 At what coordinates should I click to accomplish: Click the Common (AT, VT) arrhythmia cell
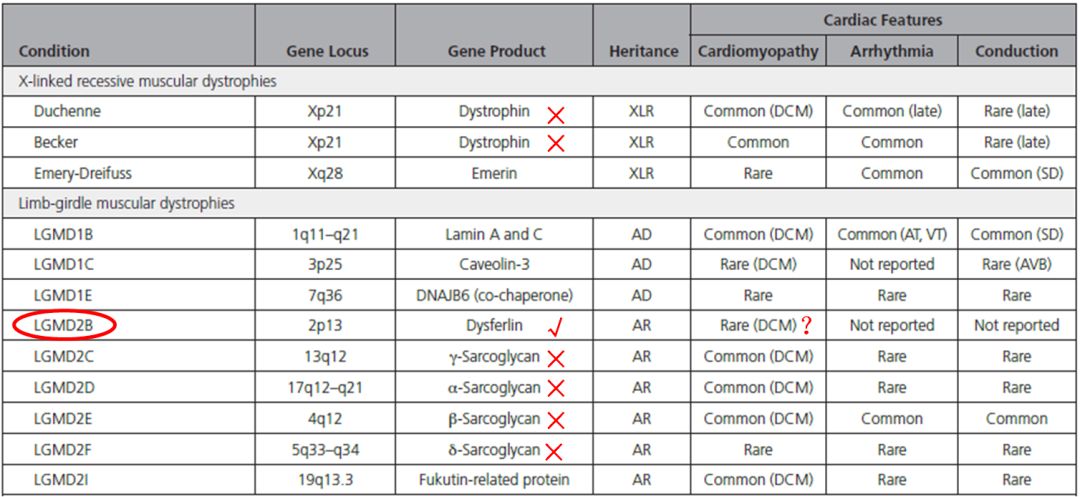coord(892,235)
